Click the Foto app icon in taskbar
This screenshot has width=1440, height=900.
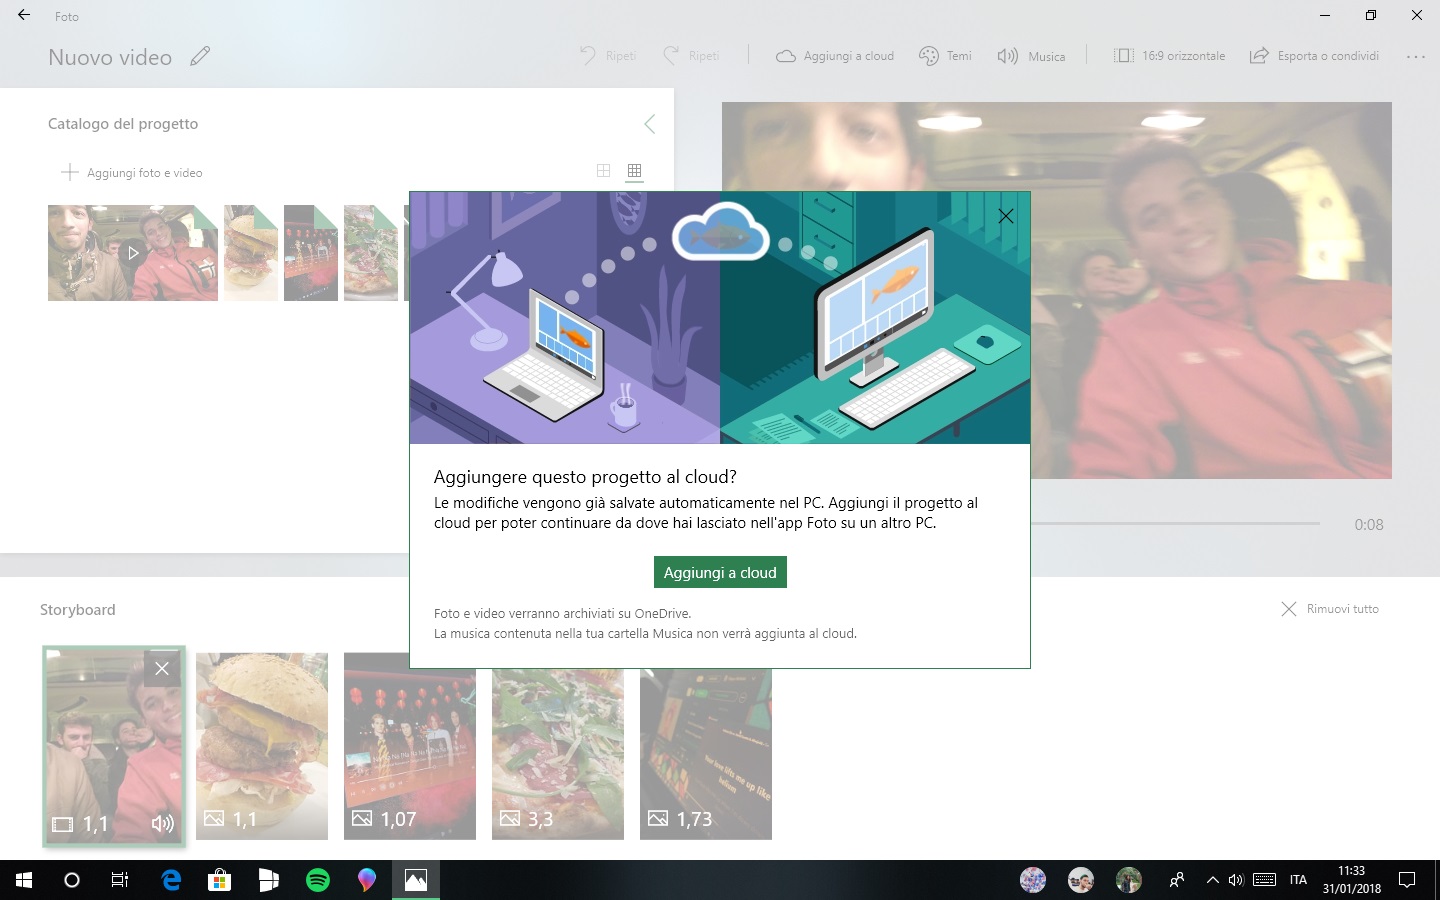(x=416, y=880)
